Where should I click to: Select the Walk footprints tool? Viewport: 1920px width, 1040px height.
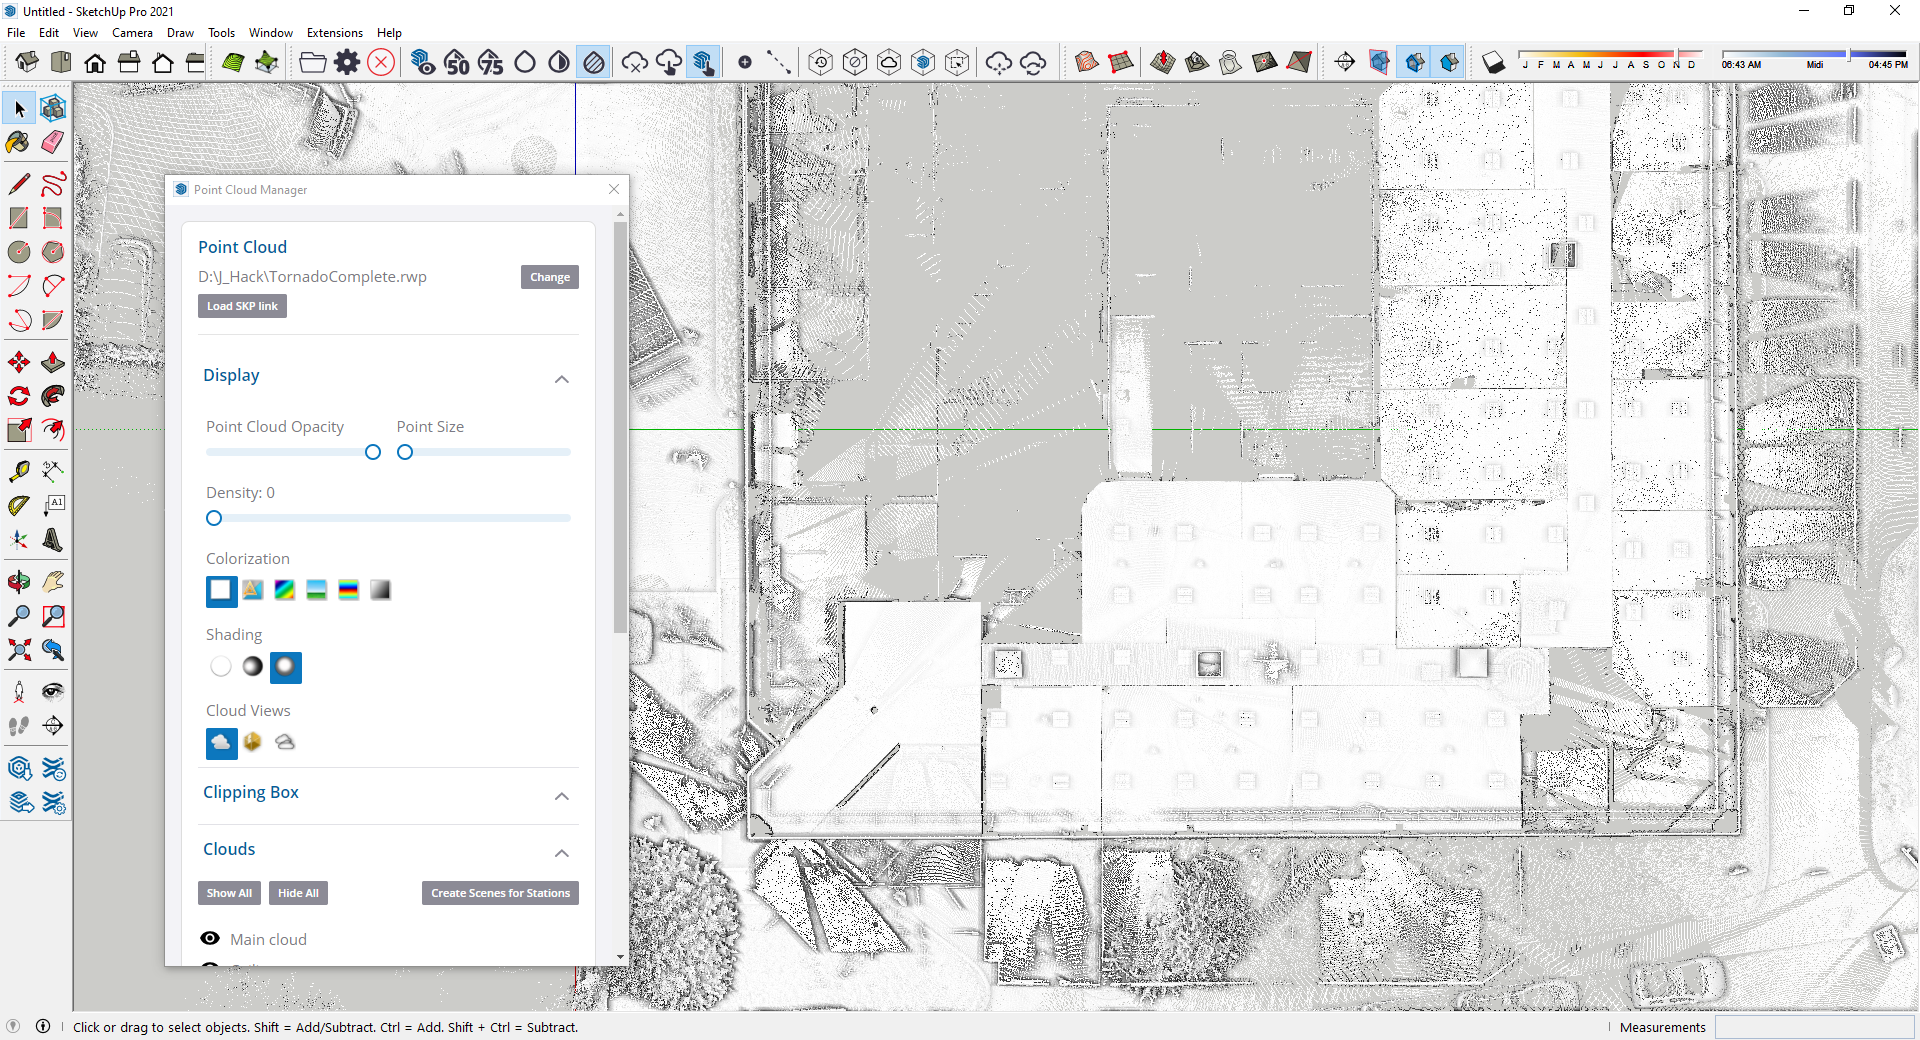pyautogui.click(x=19, y=726)
